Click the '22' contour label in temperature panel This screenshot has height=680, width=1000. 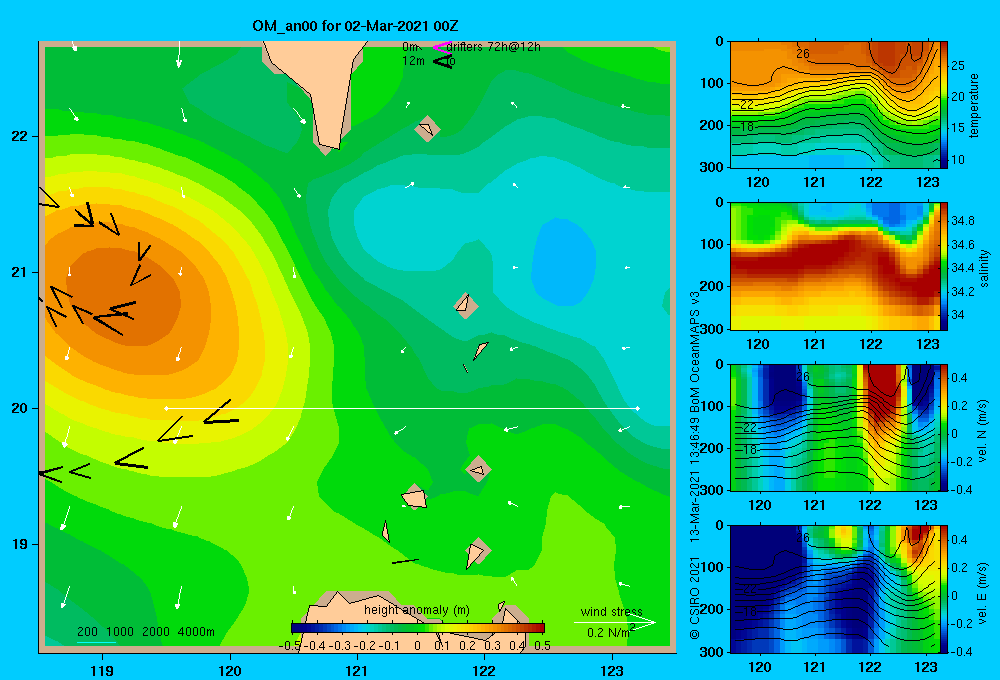[x=747, y=105]
